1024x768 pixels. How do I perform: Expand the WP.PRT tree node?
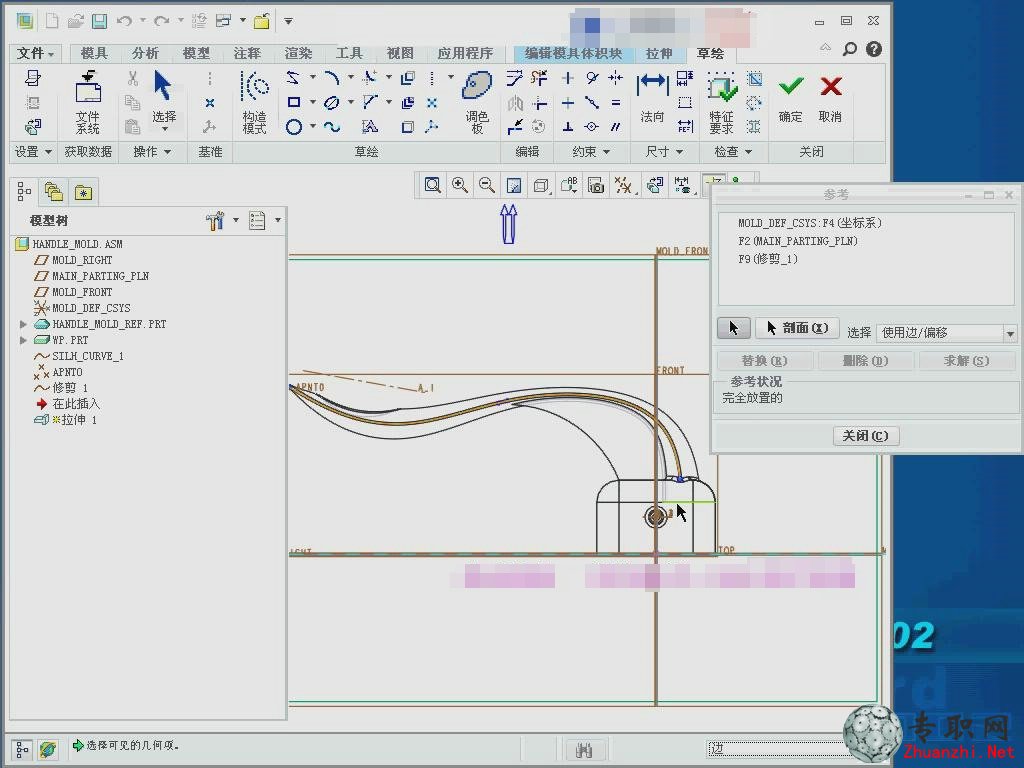click(24, 340)
